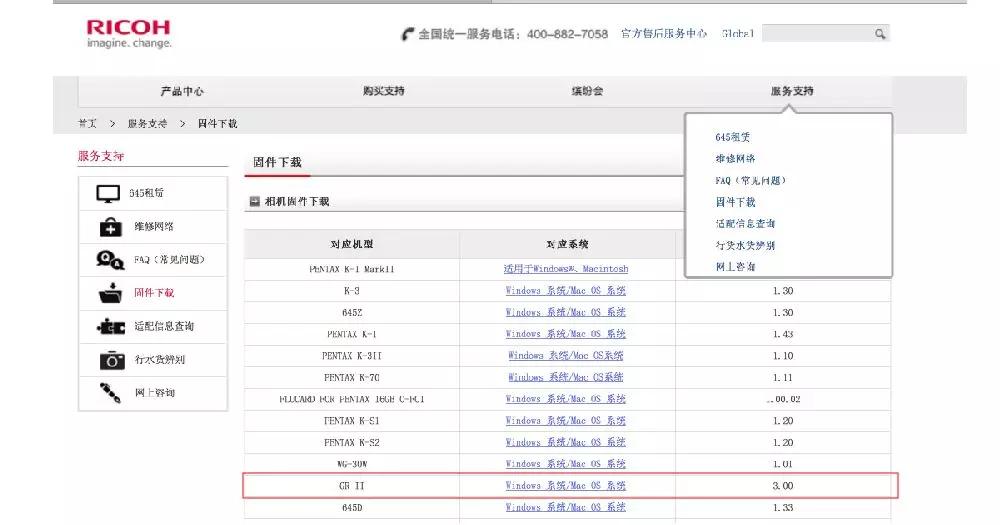
Task: Click the PENTAX K-70 model cell
Action: click(351, 378)
